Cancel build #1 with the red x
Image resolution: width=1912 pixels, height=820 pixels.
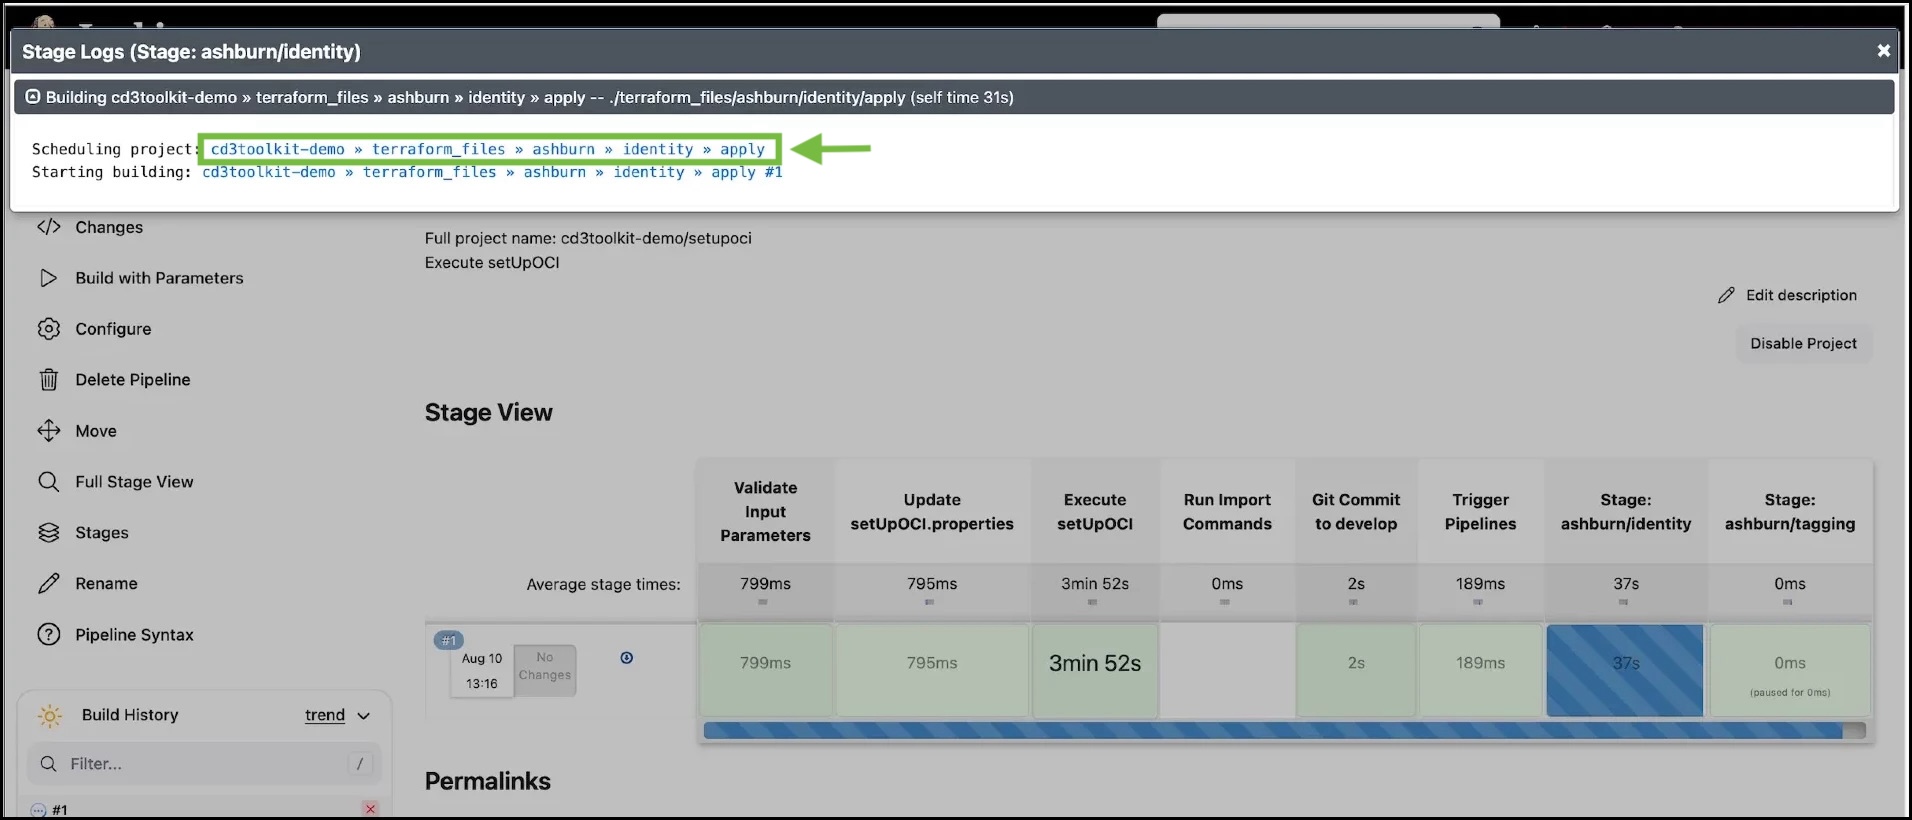(x=370, y=809)
